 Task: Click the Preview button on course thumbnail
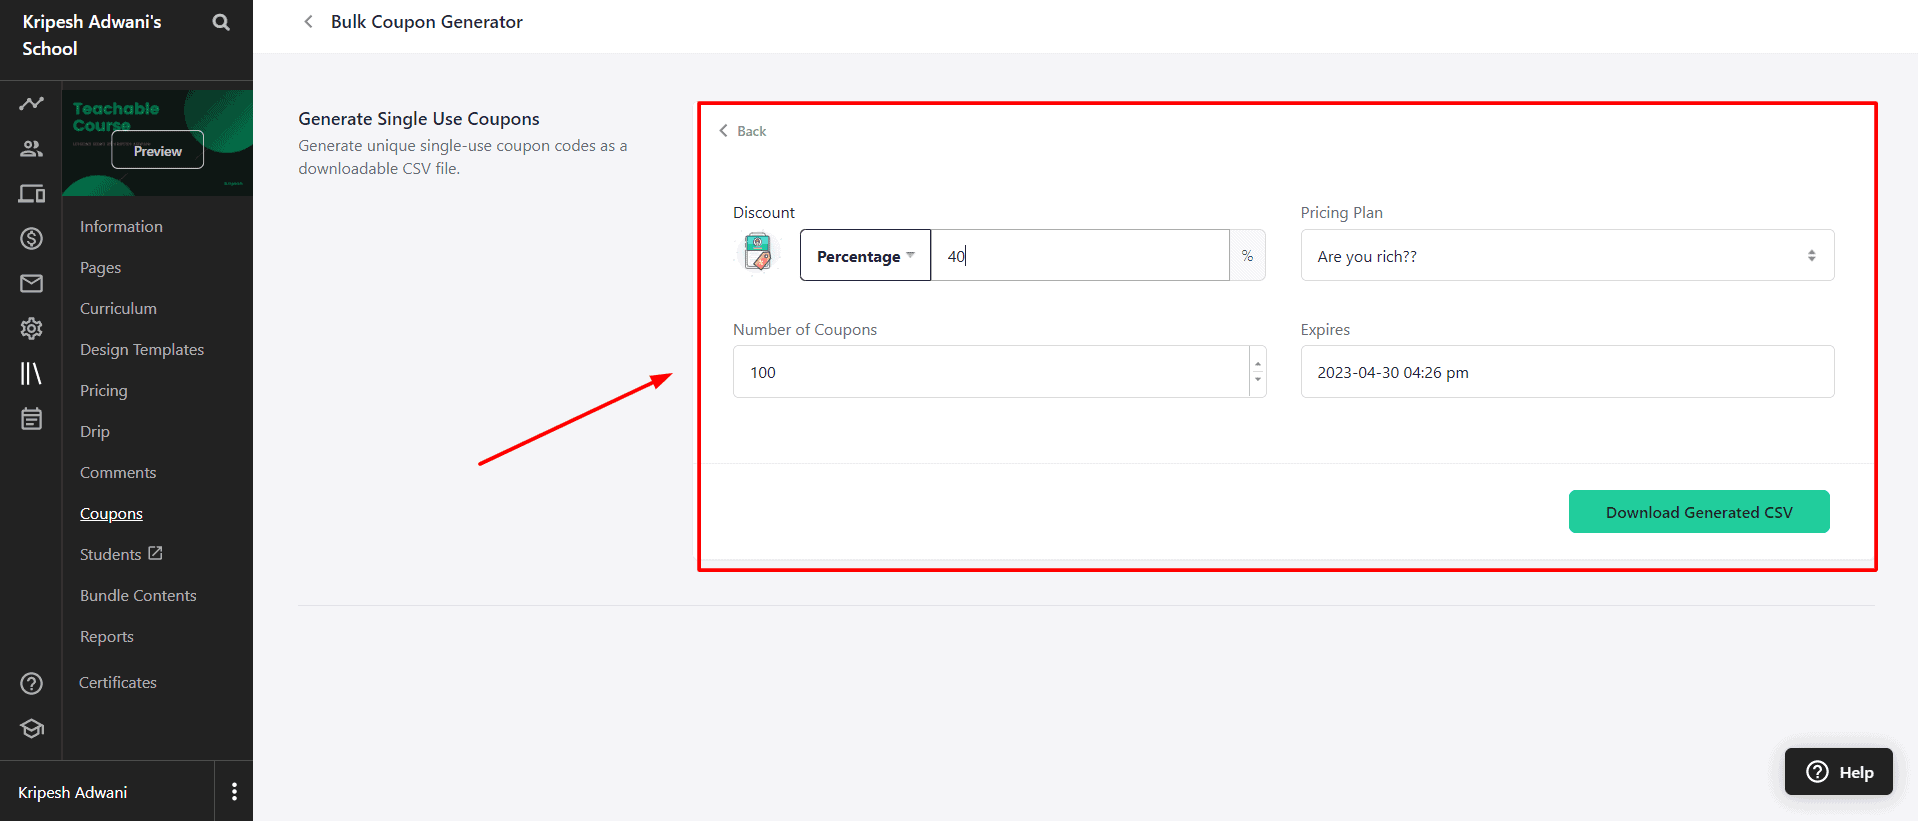coord(157,151)
